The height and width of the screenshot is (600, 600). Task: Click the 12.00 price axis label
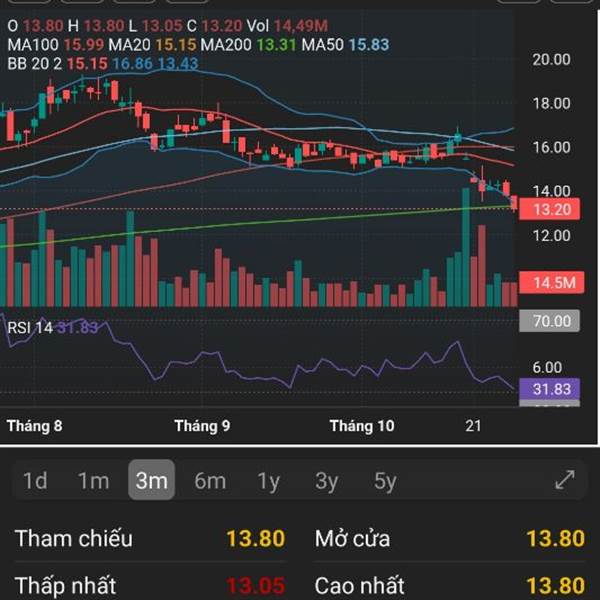coord(551,235)
